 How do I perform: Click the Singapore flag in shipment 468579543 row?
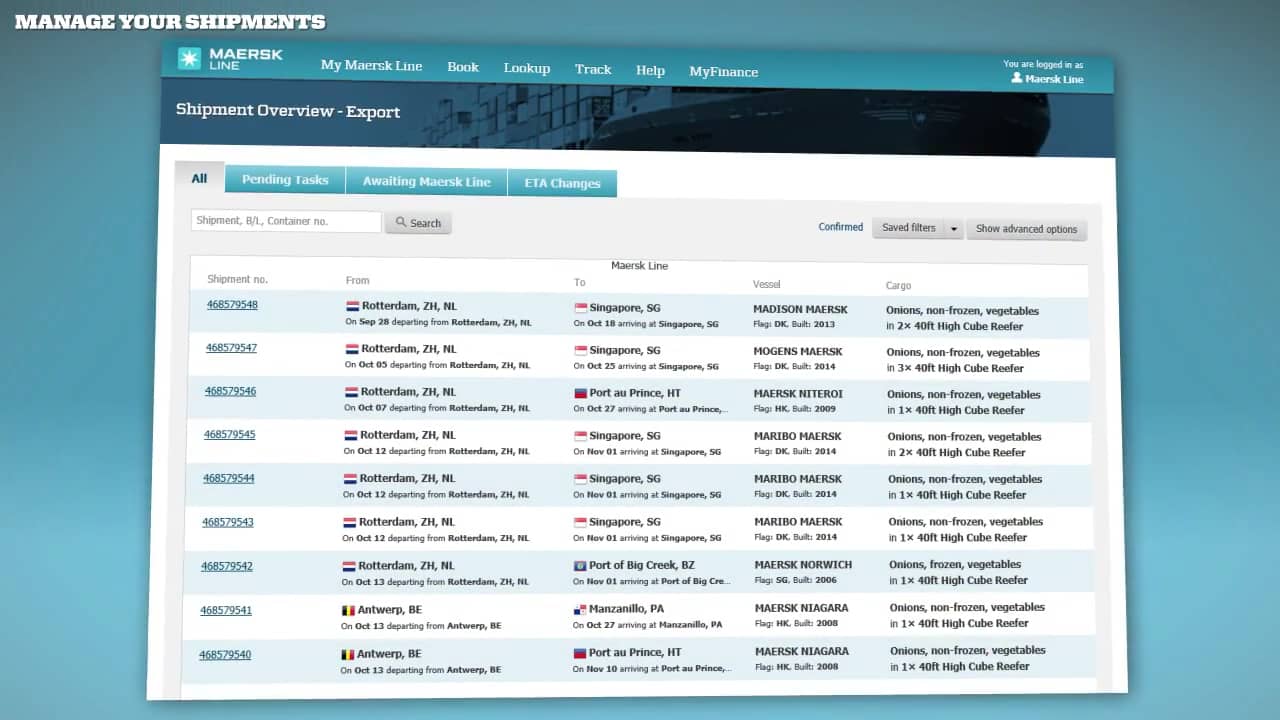(580, 522)
